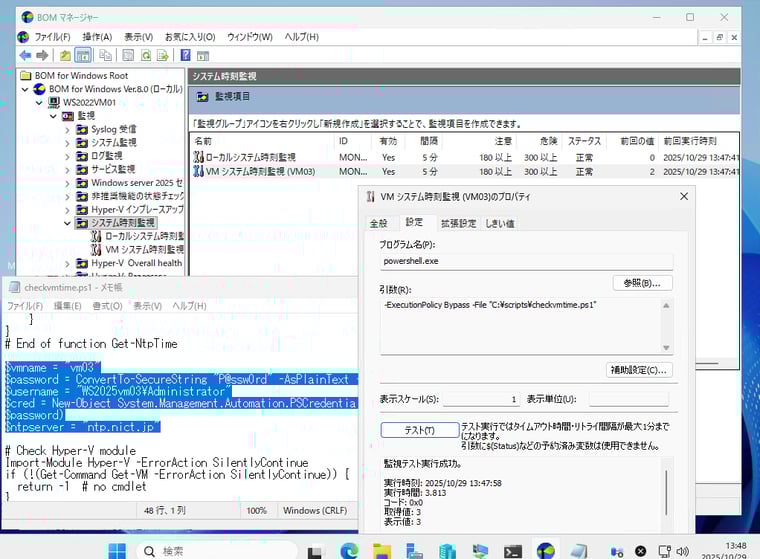Image resolution: width=760 pixels, height=559 pixels.
Task: Open the terminal icon in the taskbar
Action: [513, 551]
